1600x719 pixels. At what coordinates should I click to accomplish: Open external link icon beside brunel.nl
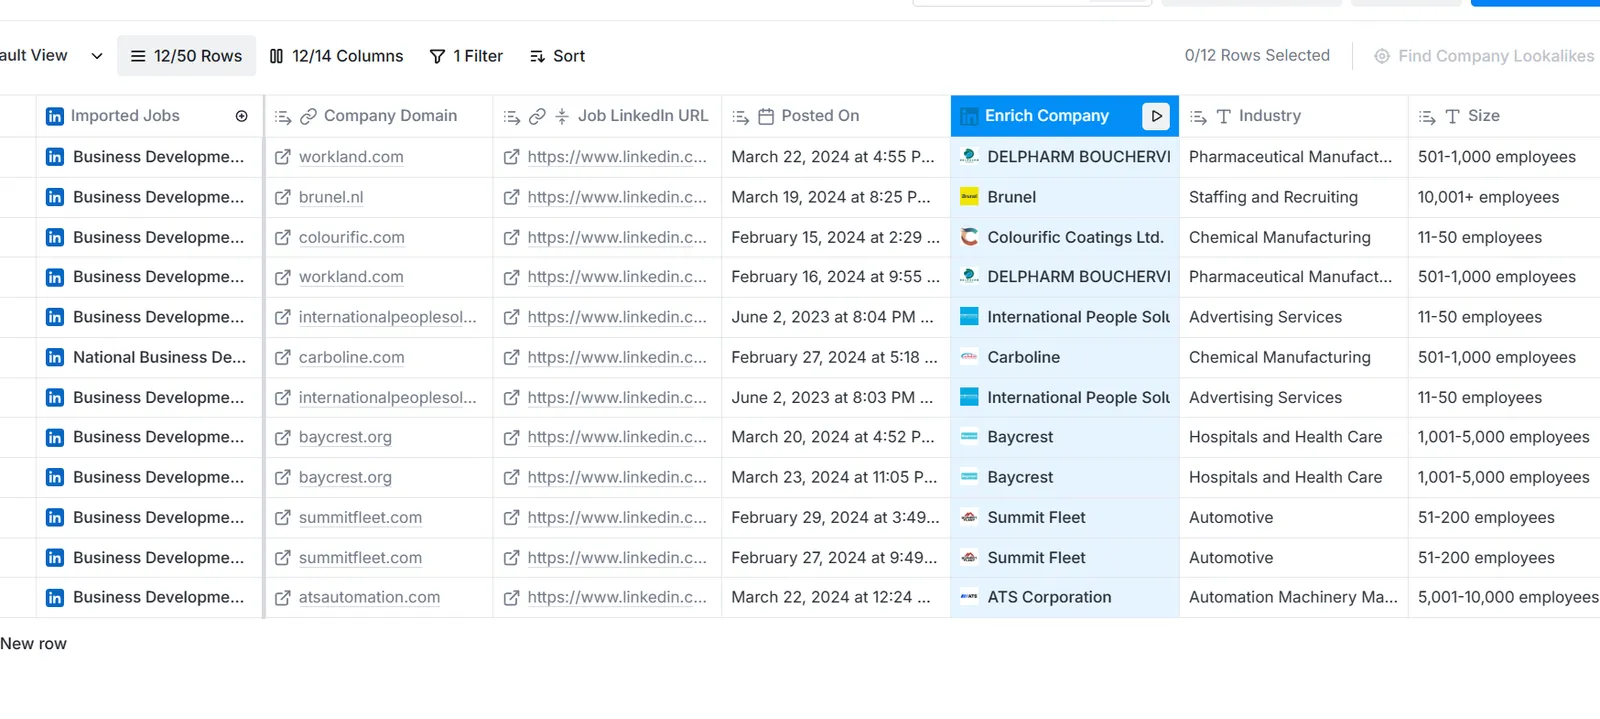(x=283, y=197)
